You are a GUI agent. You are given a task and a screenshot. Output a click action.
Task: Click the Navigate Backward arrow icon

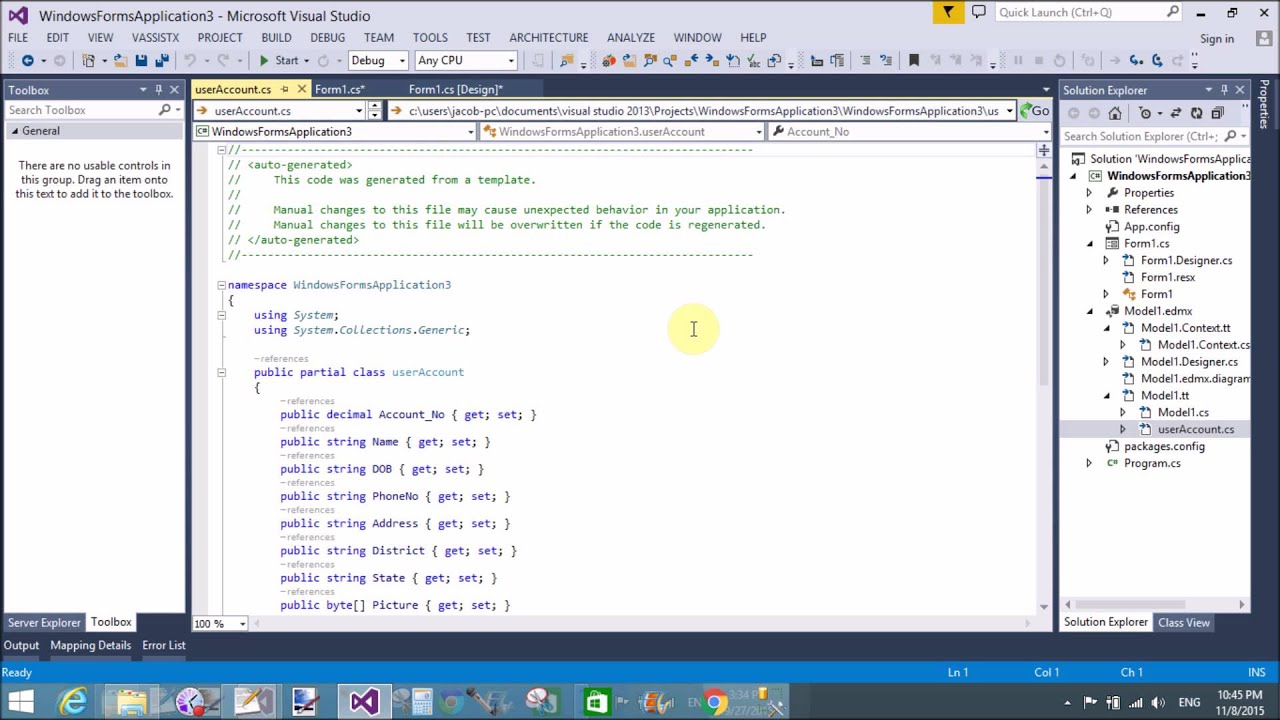click(x=28, y=61)
